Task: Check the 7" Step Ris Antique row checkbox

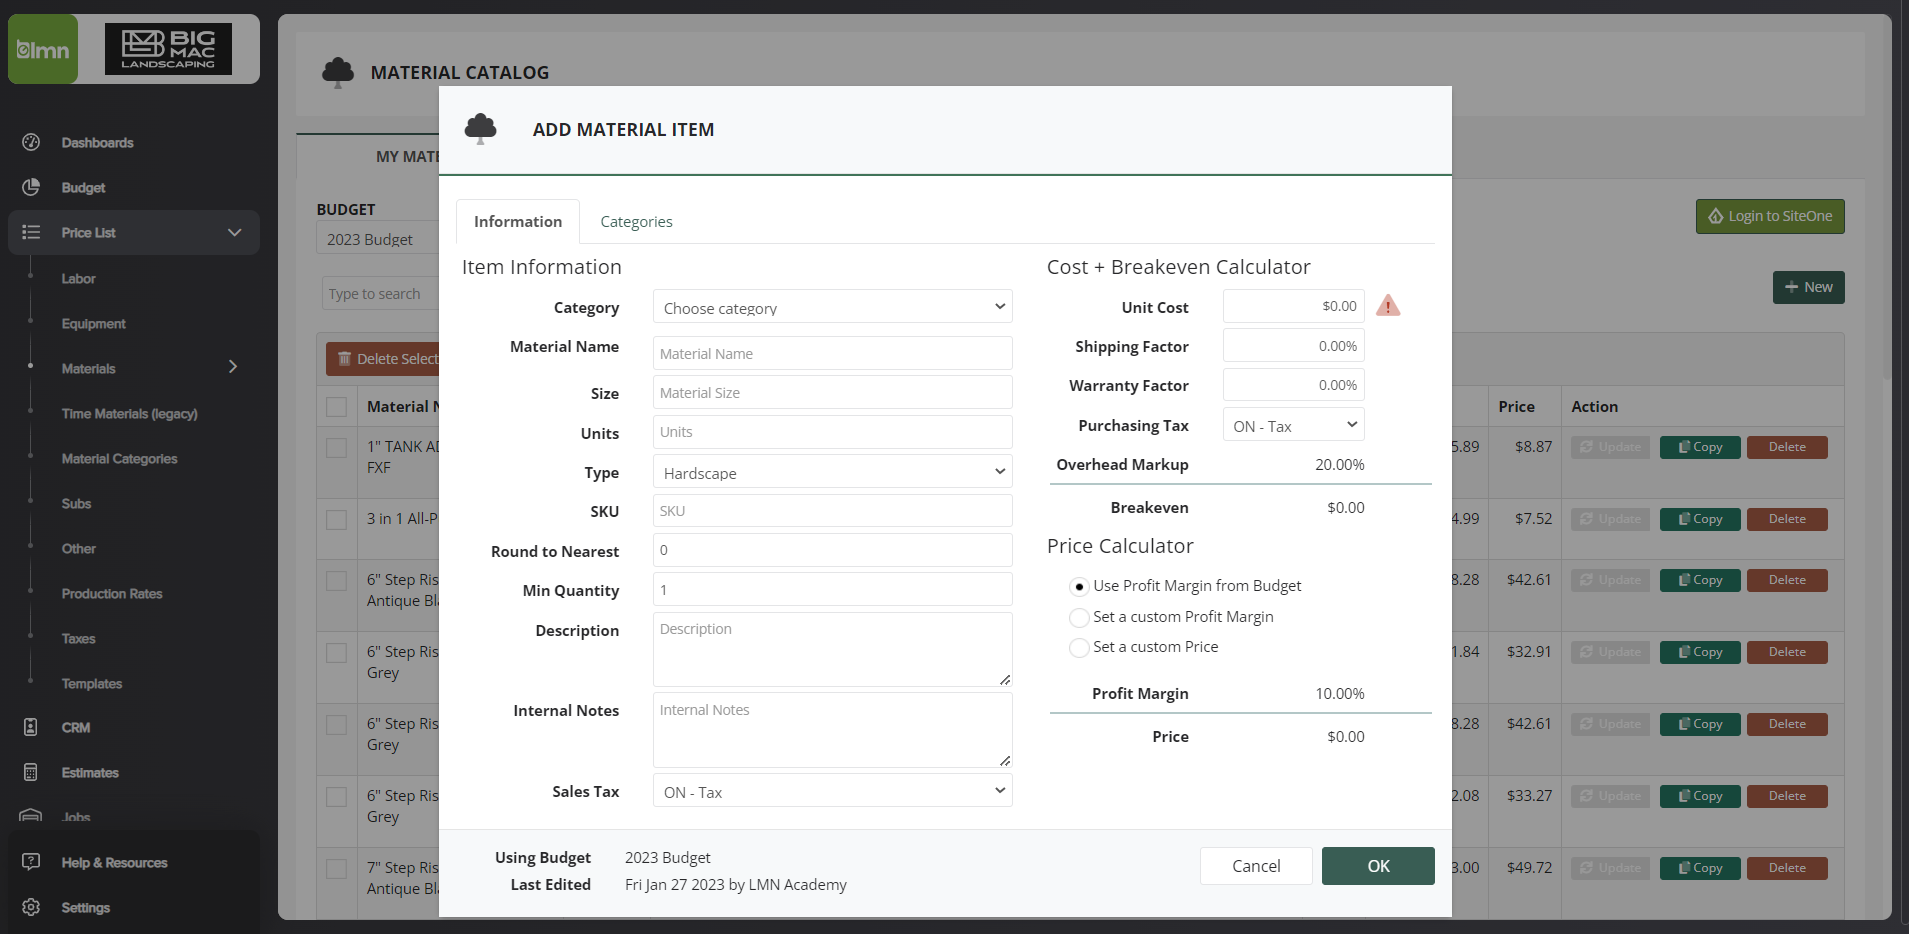Action: [337, 869]
